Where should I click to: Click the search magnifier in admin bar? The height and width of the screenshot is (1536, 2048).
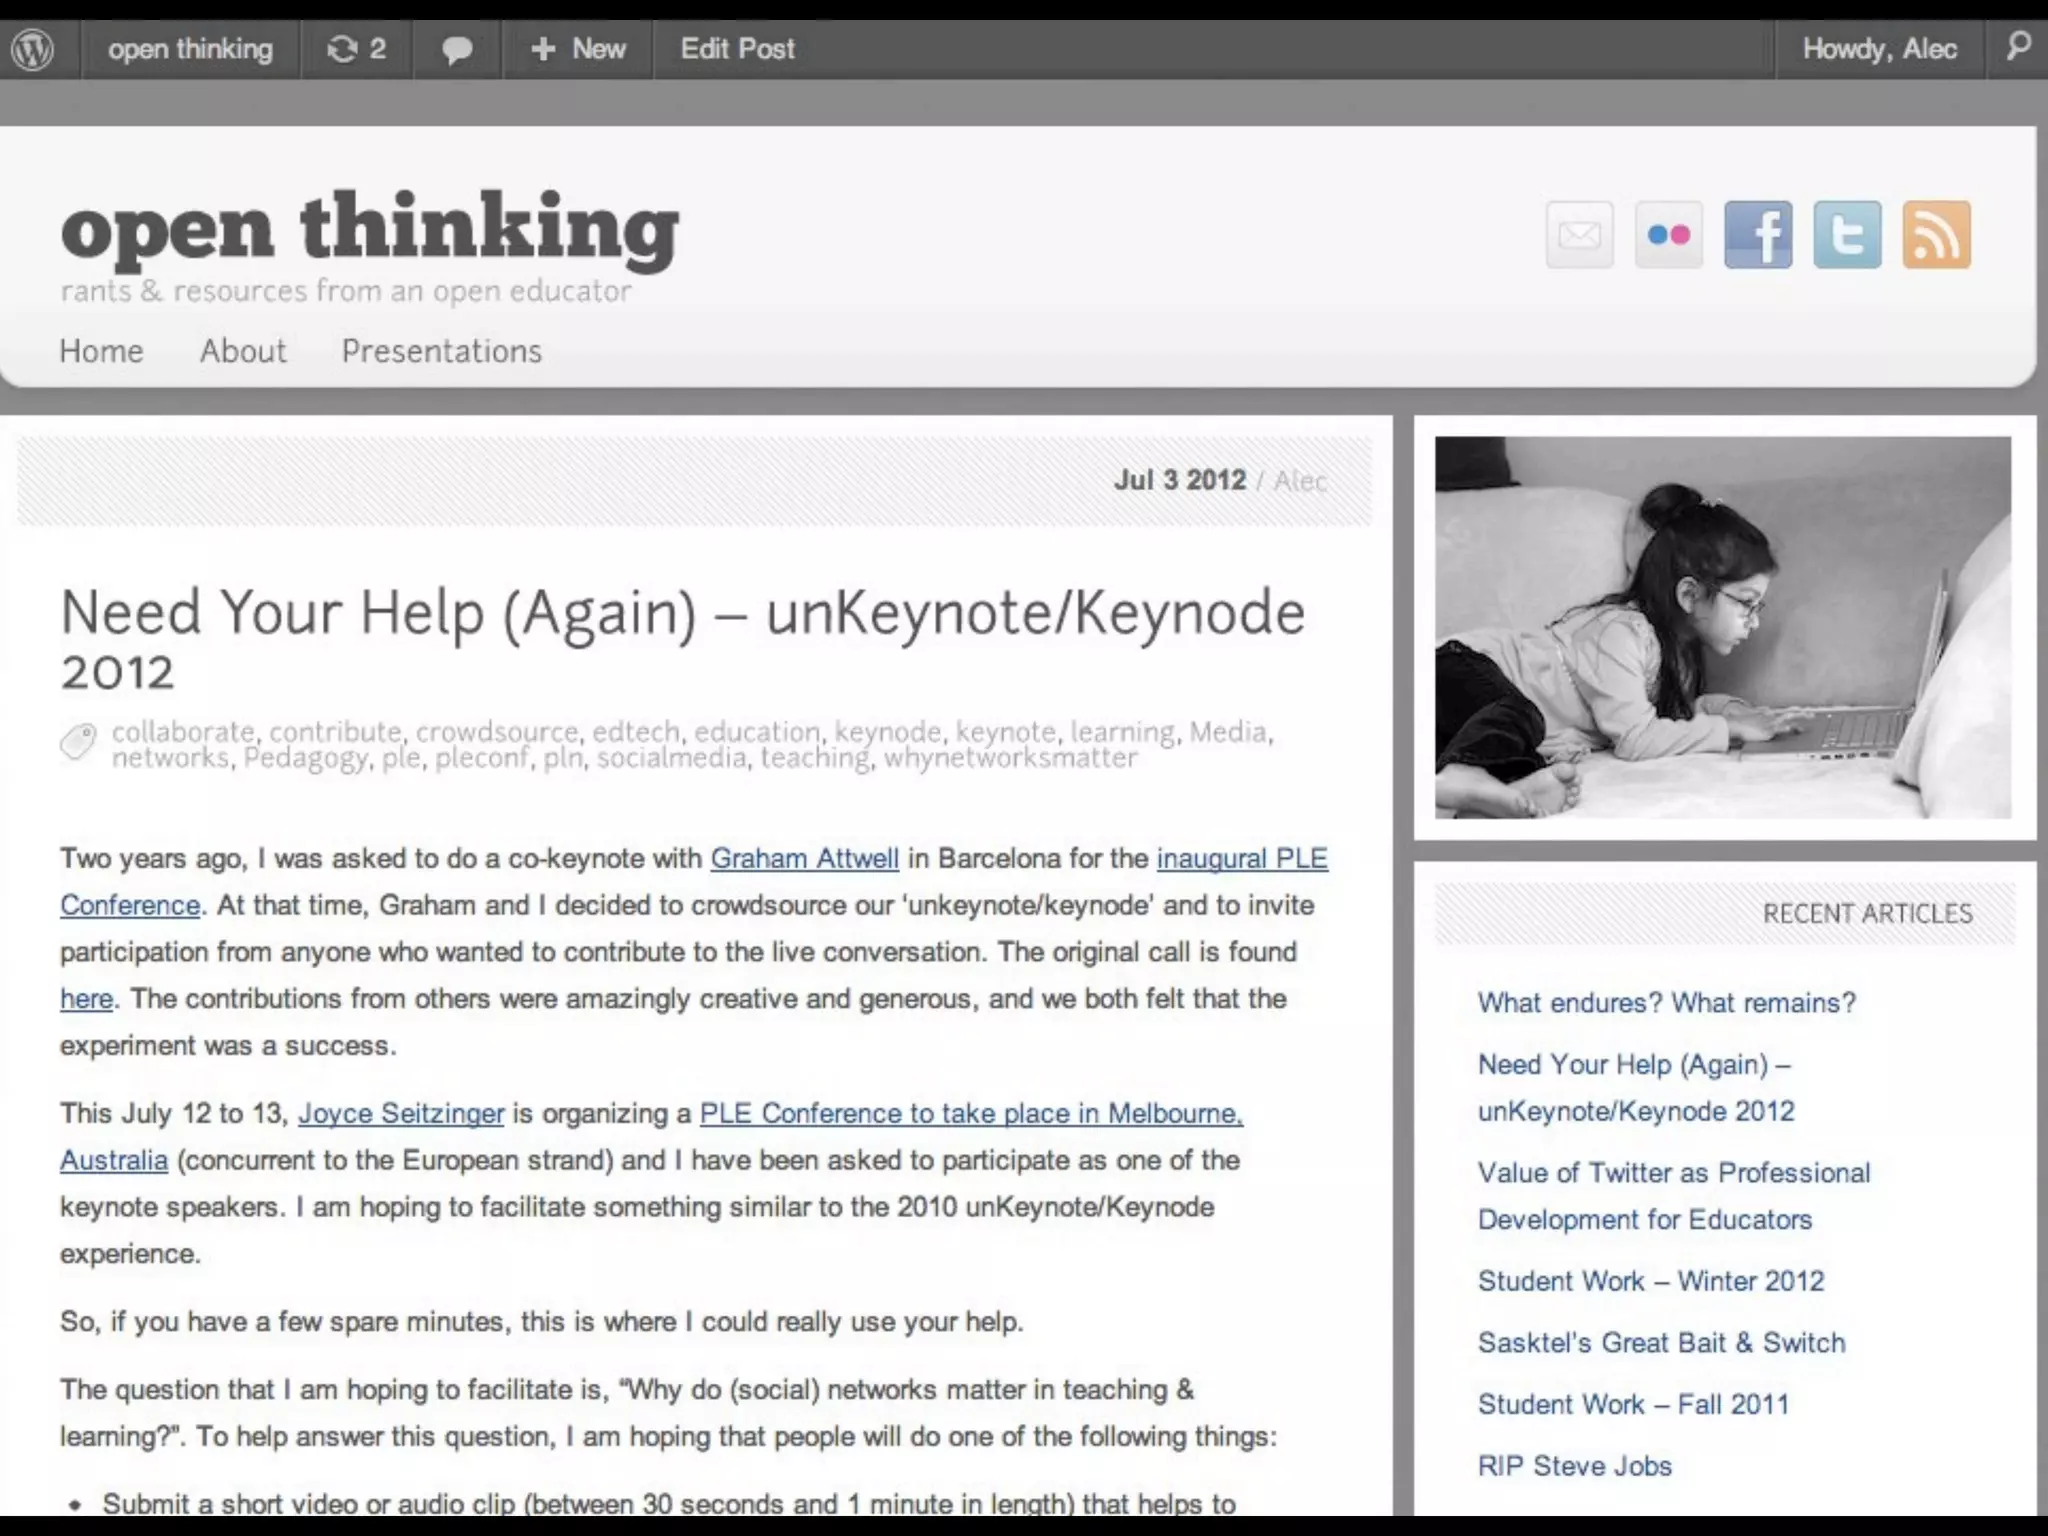click(2018, 47)
